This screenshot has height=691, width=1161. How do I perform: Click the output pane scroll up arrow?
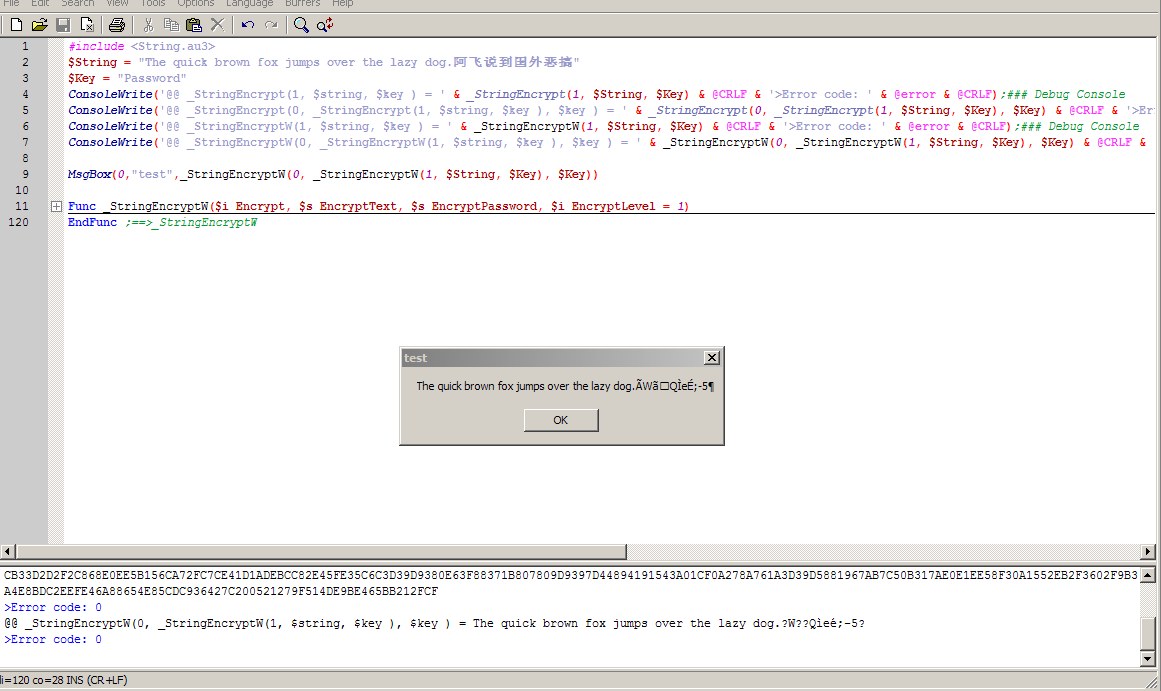tap(1148, 575)
